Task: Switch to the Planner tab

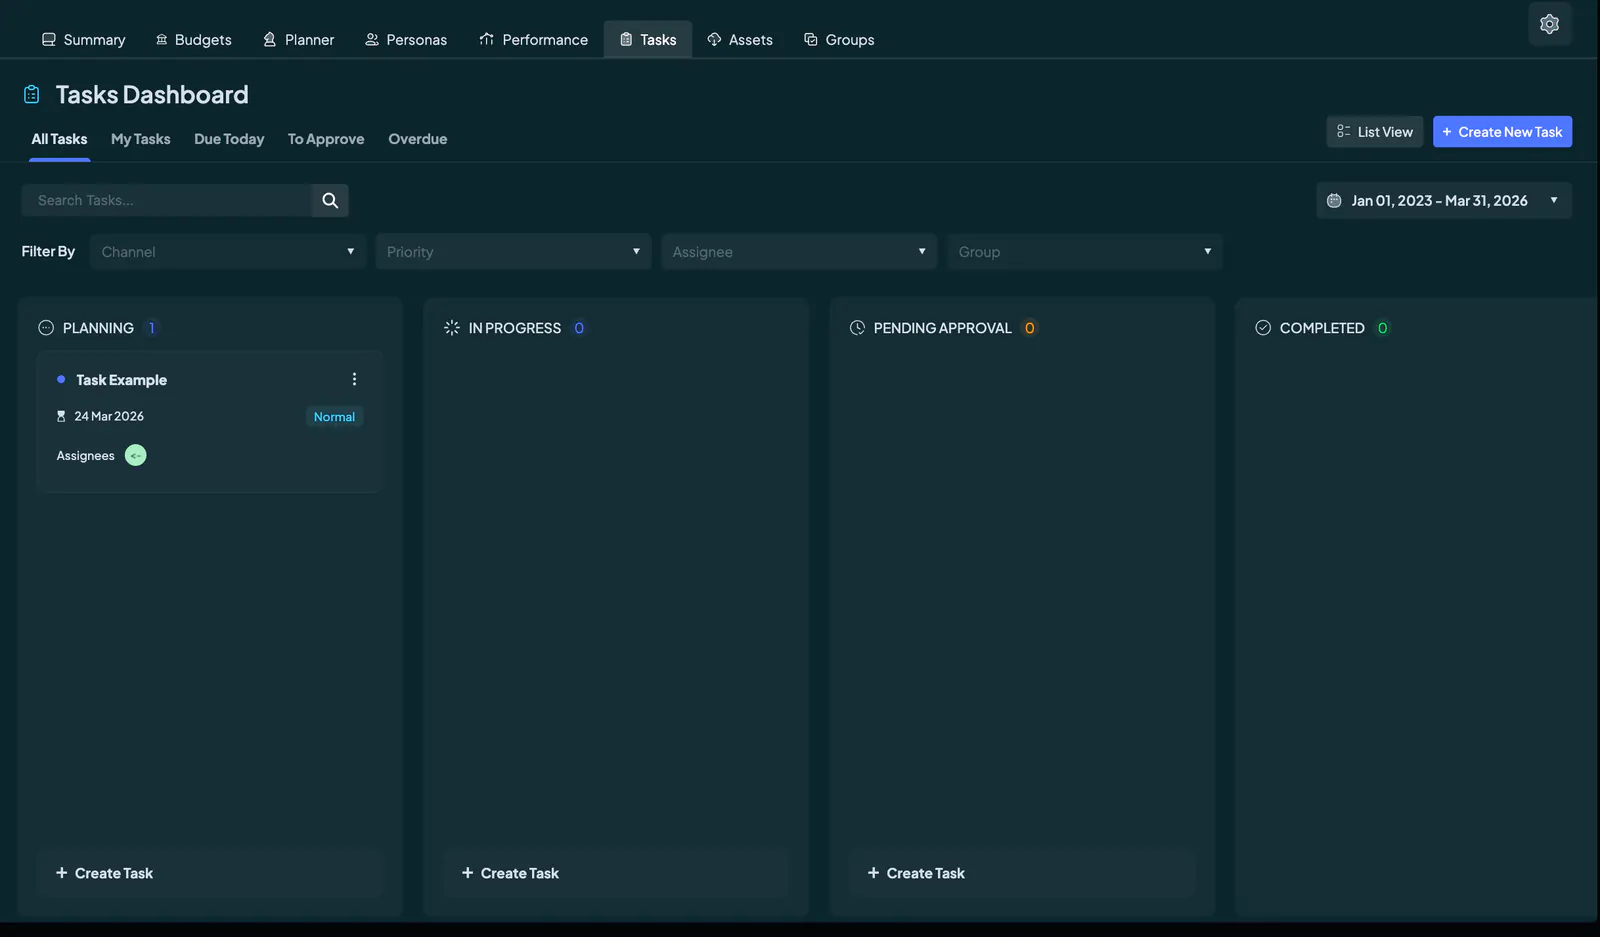Action: (298, 40)
